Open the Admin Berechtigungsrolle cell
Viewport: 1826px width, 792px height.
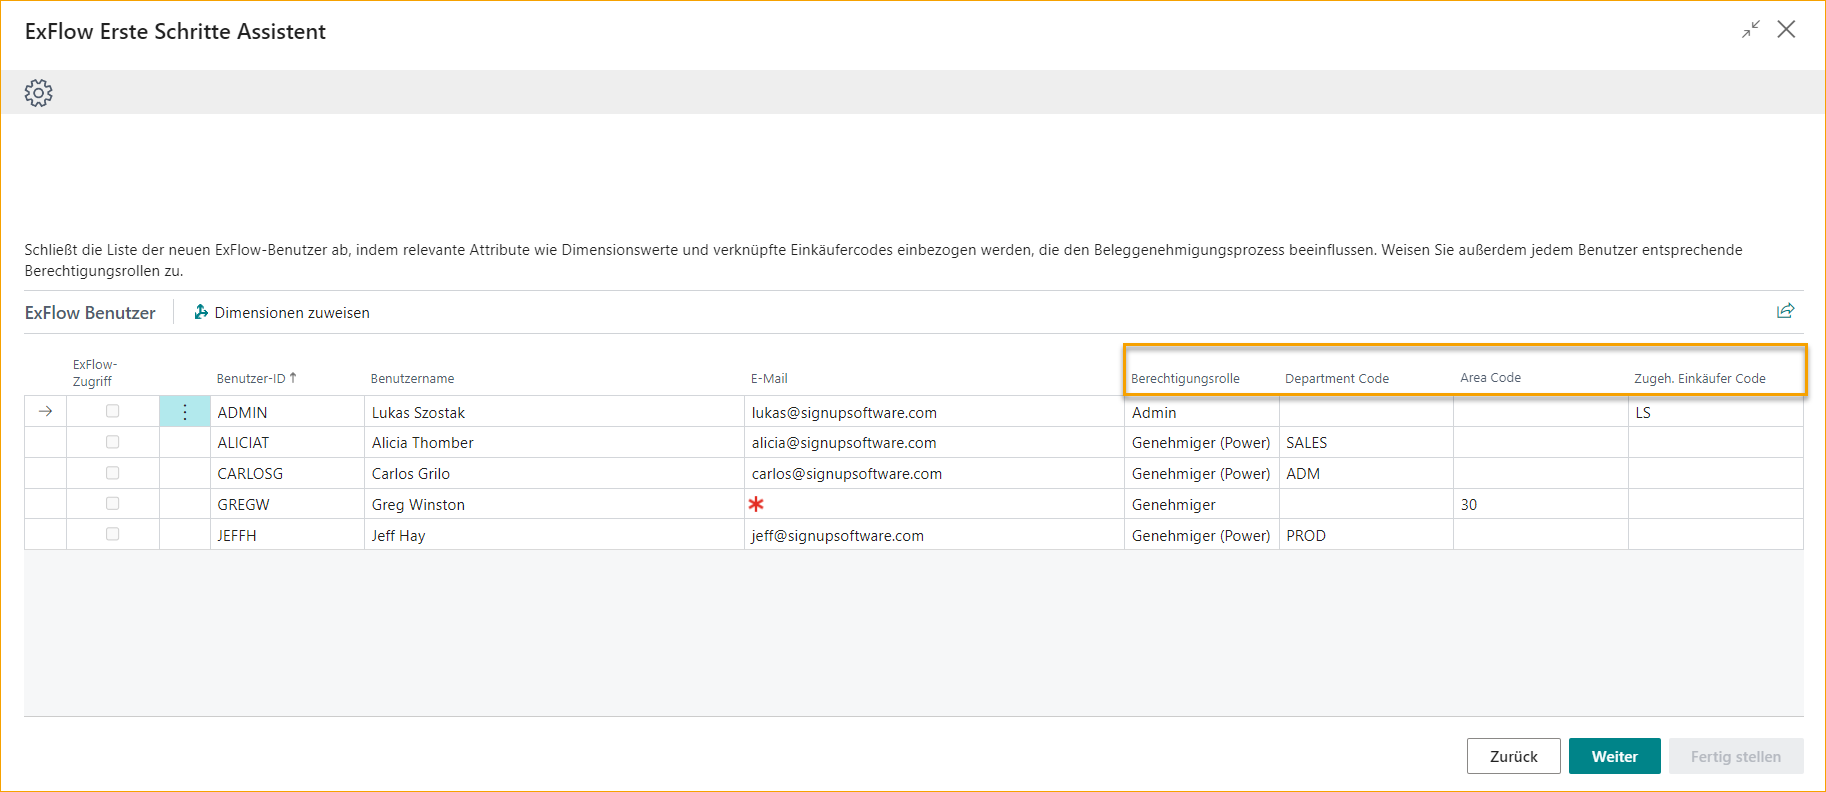[x=1201, y=412]
